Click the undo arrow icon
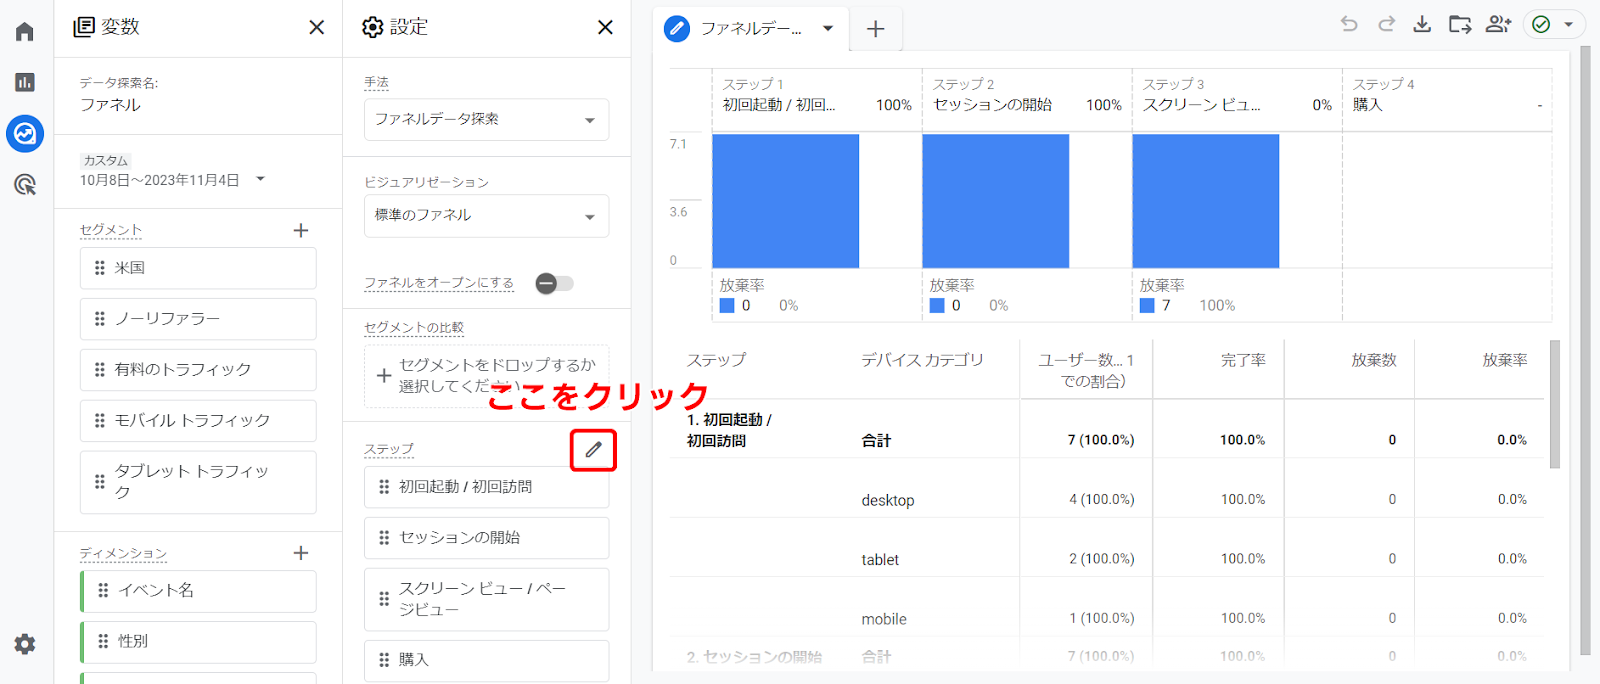 click(x=1349, y=25)
